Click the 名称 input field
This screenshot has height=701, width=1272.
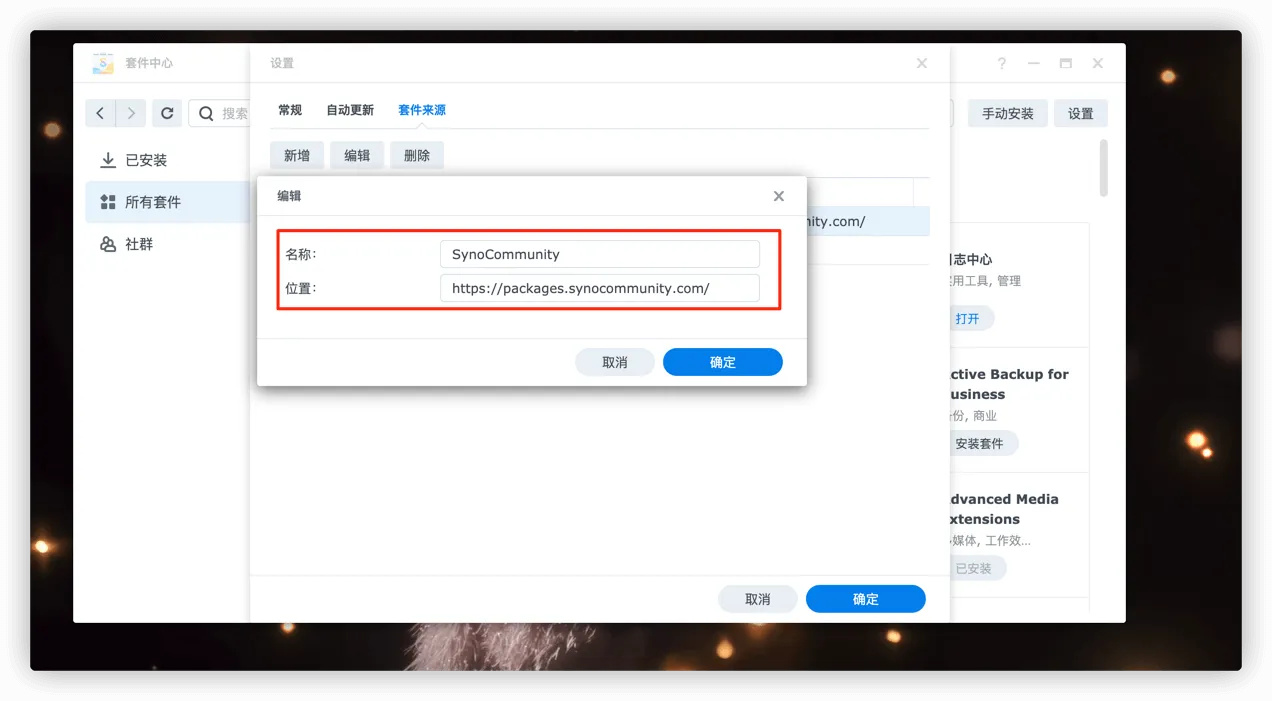point(600,254)
